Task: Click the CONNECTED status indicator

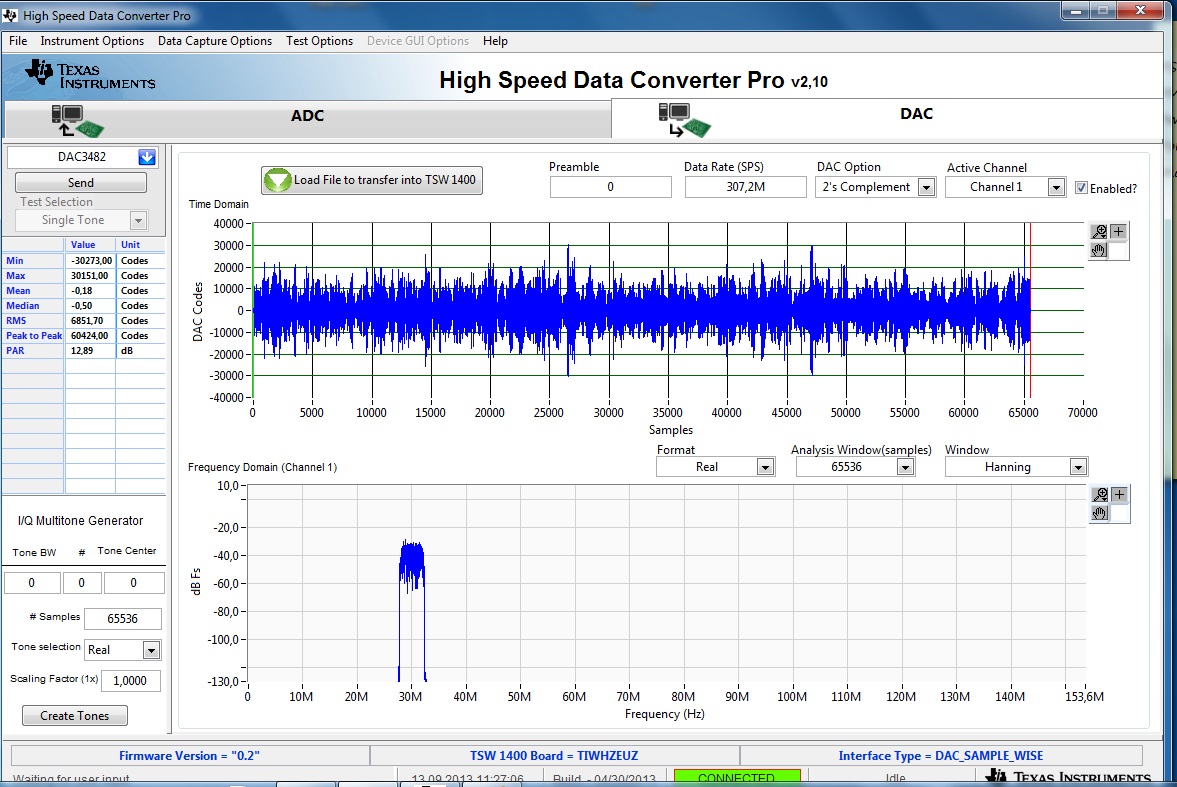Action: pyautogui.click(x=737, y=776)
